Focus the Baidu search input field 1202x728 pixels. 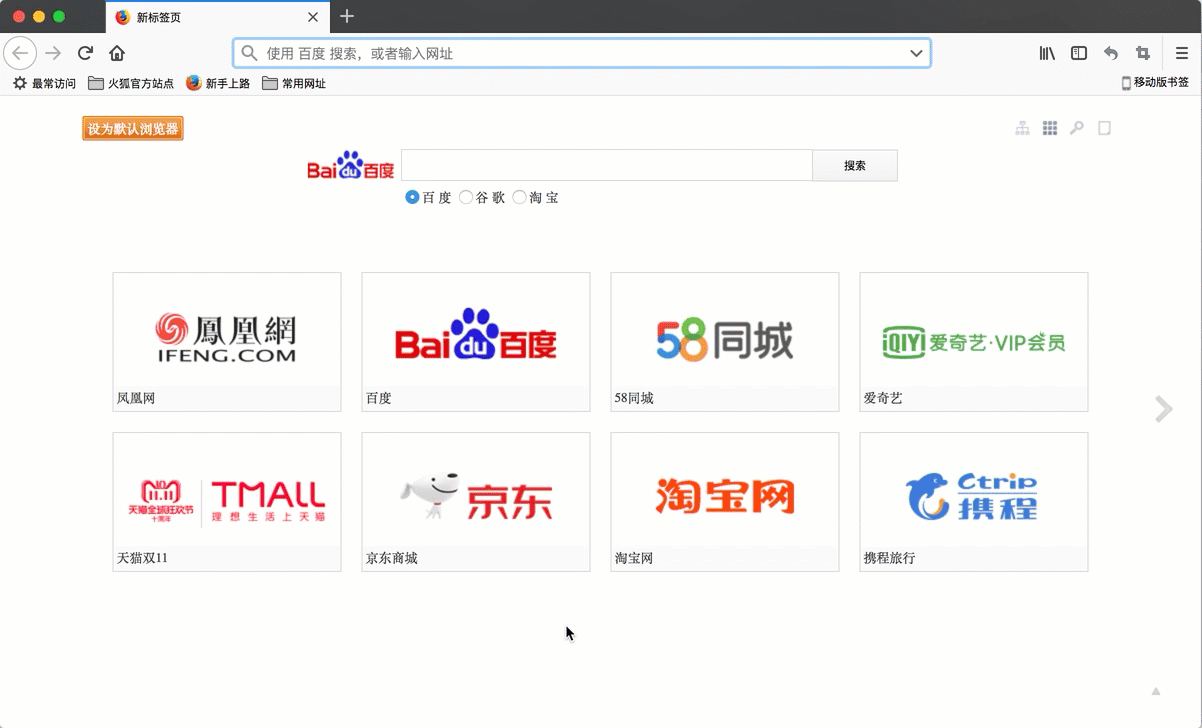(x=607, y=166)
